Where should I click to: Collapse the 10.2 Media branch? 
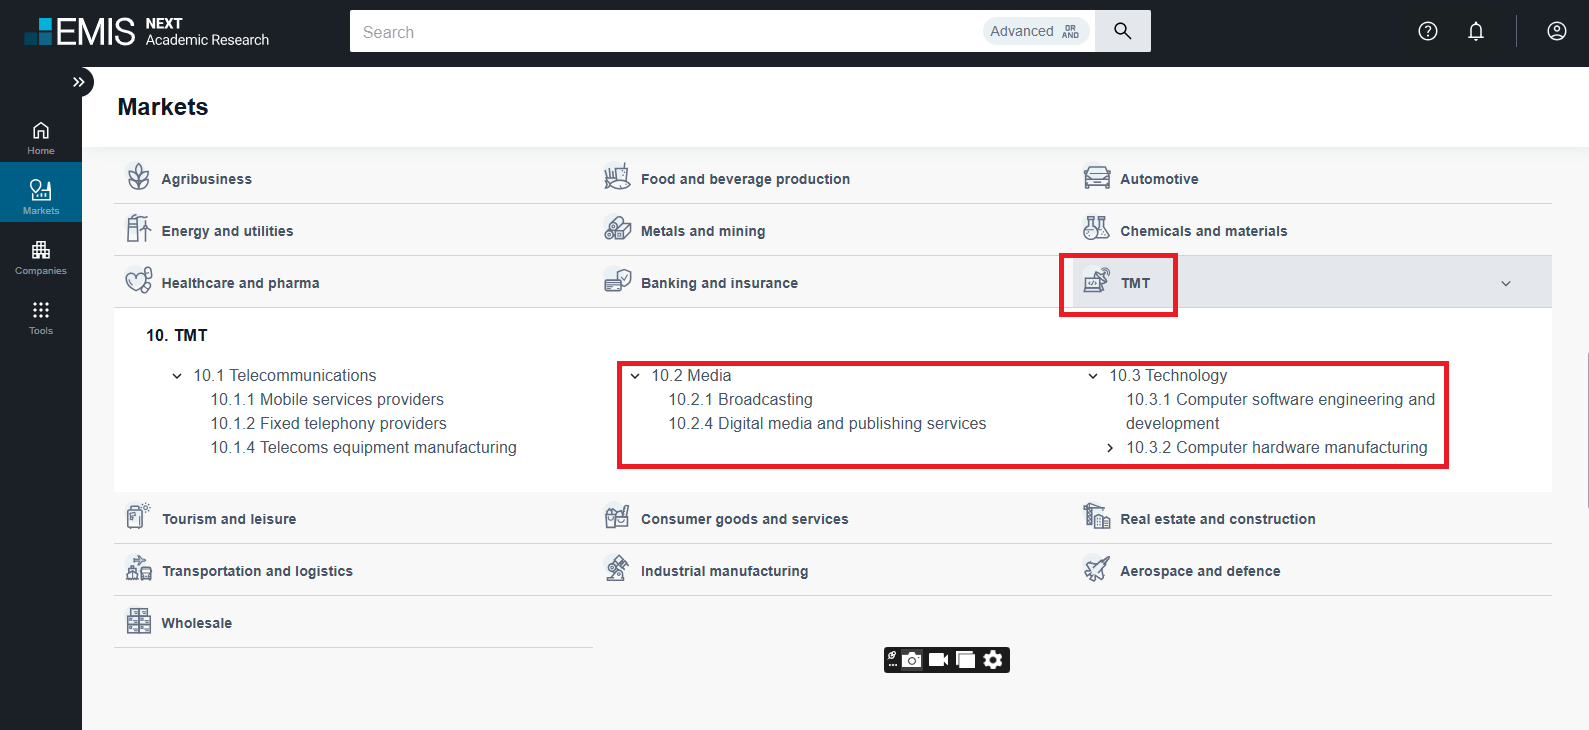tap(635, 376)
